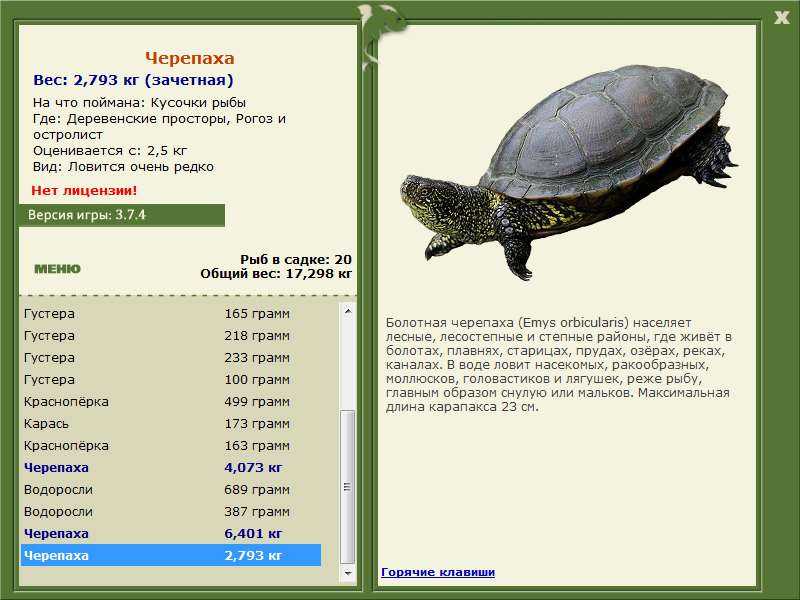Click the Нет лицензии! warning text

pyautogui.click(x=84, y=191)
